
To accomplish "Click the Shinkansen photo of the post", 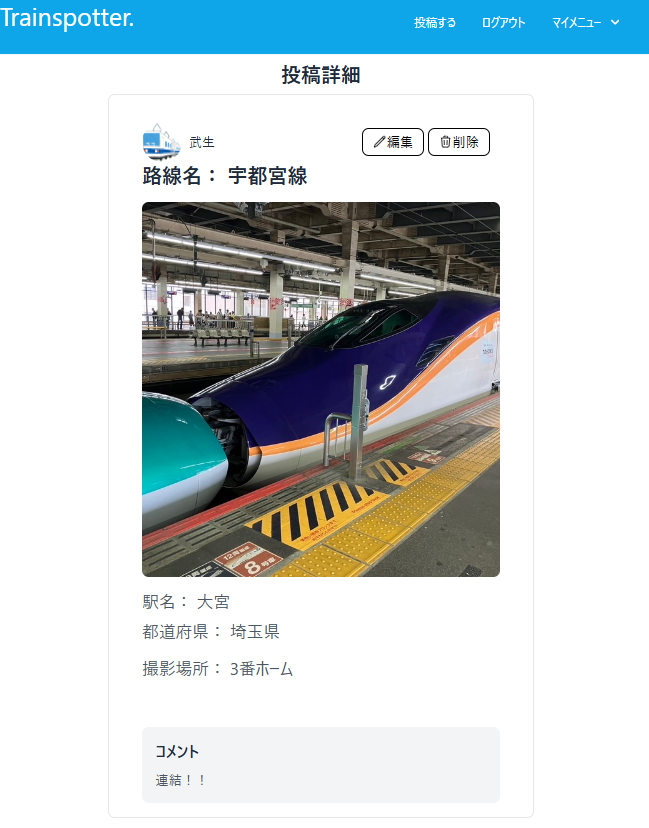I will coord(321,389).
